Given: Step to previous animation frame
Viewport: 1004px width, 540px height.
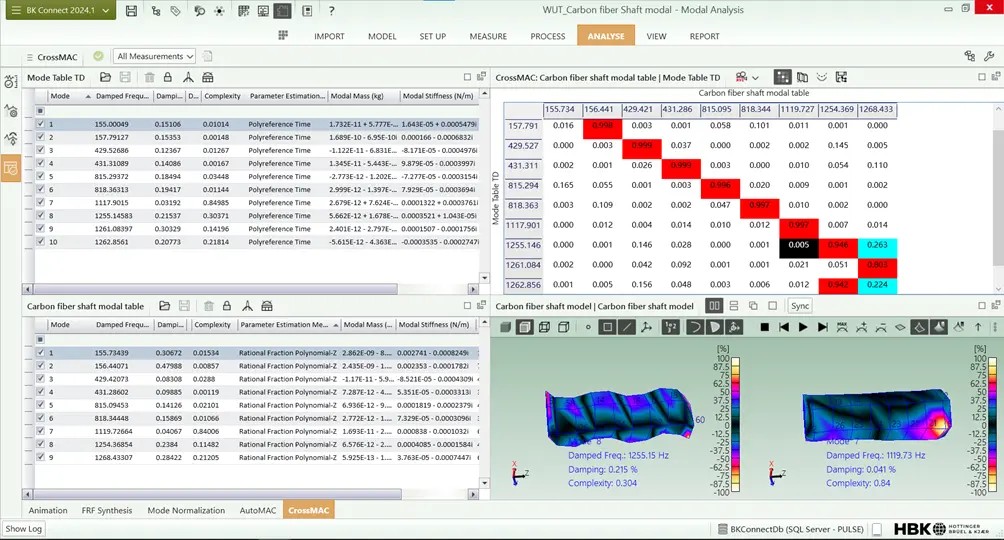Looking at the screenshot, I should coord(784,327).
